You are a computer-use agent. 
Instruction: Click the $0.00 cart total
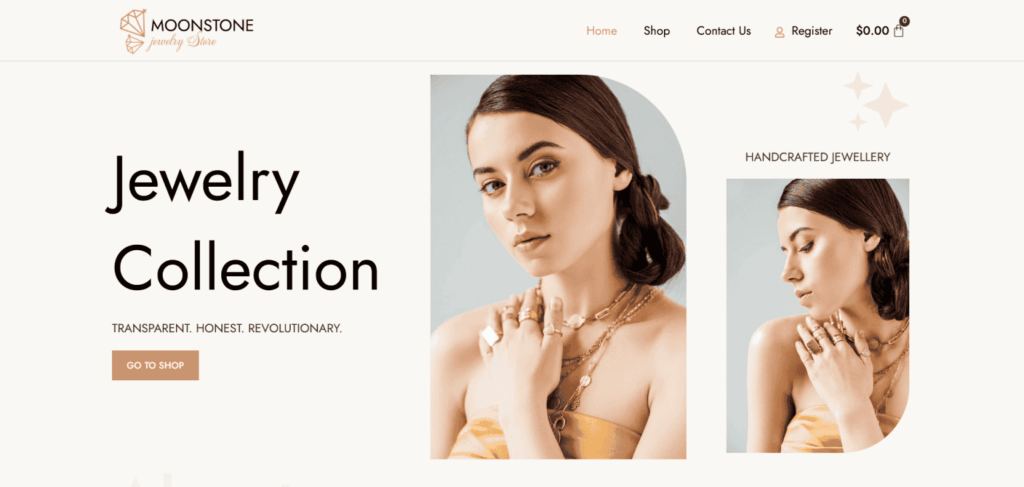tap(872, 31)
